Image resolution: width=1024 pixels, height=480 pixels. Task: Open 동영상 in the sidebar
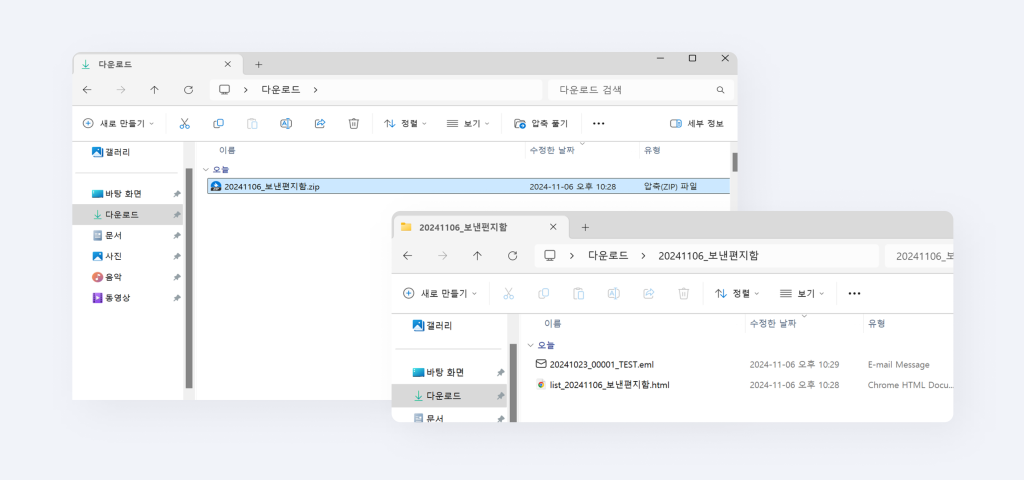[x=118, y=298]
